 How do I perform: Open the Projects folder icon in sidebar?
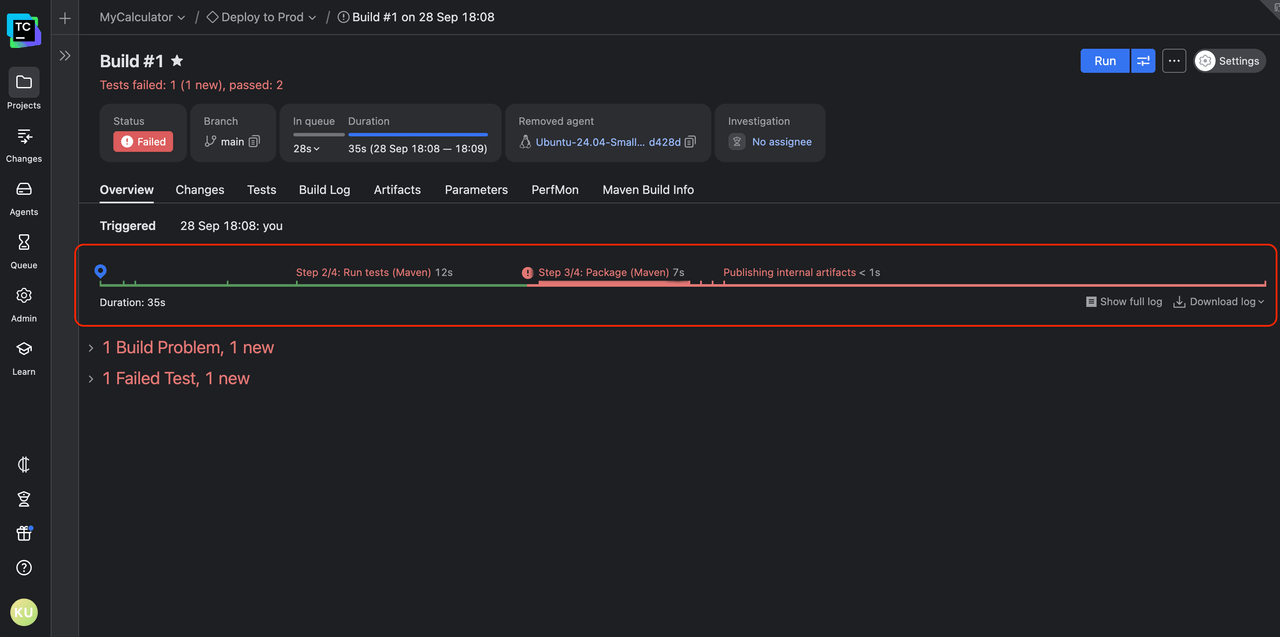click(24, 83)
